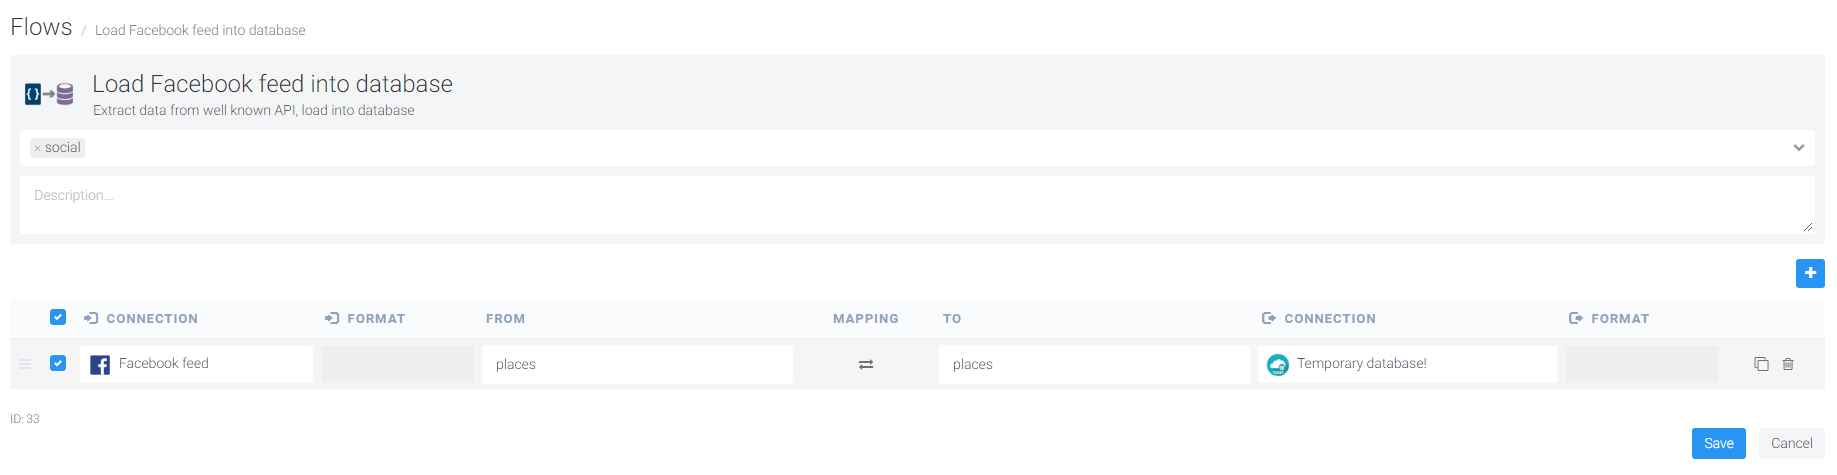Click the TO field containing places
Screen dimensions: 1837x475
point(1094,364)
